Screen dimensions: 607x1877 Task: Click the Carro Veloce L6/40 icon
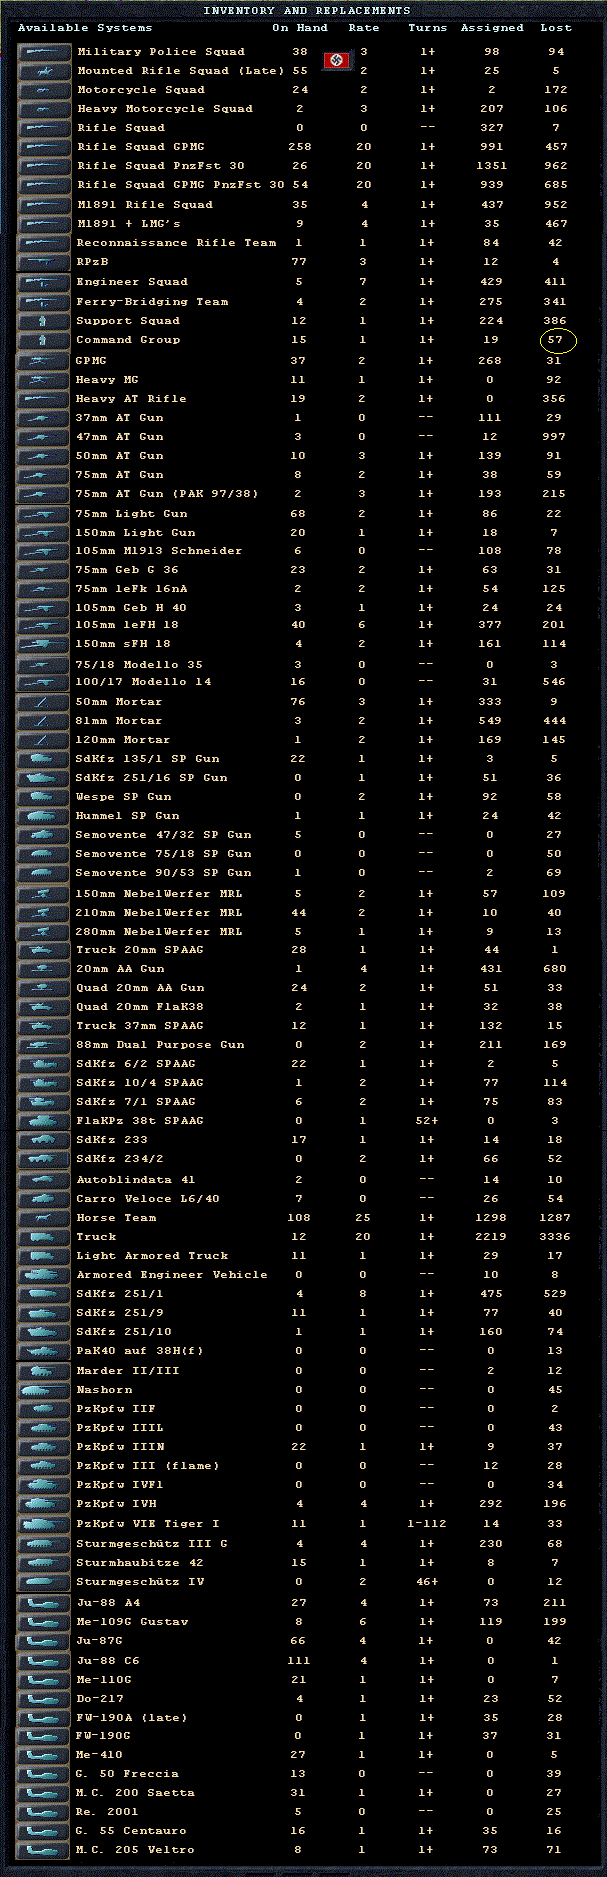44,1198
